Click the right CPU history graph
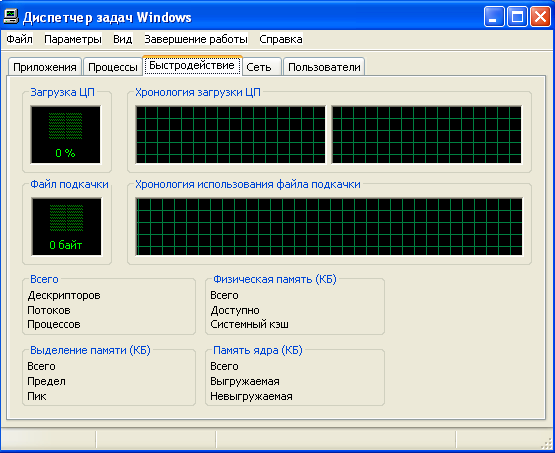The image size is (555, 453). click(427, 134)
